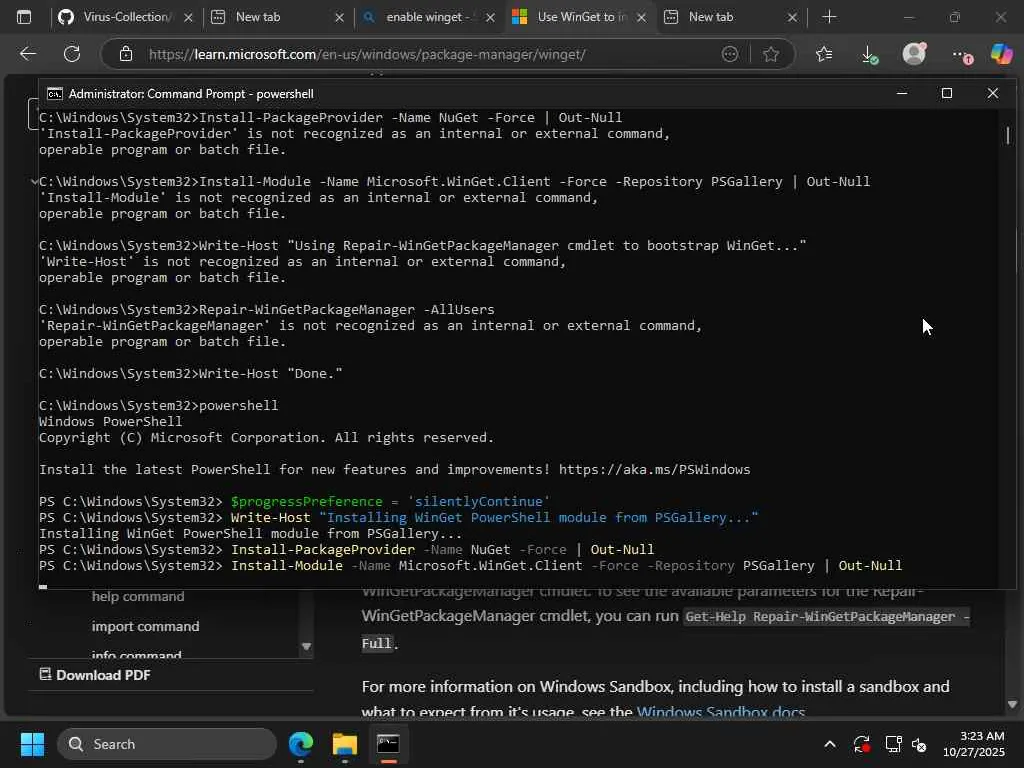1024x768 pixels.
Task: Add this page to favorites
Action: [x=771, y=54]
